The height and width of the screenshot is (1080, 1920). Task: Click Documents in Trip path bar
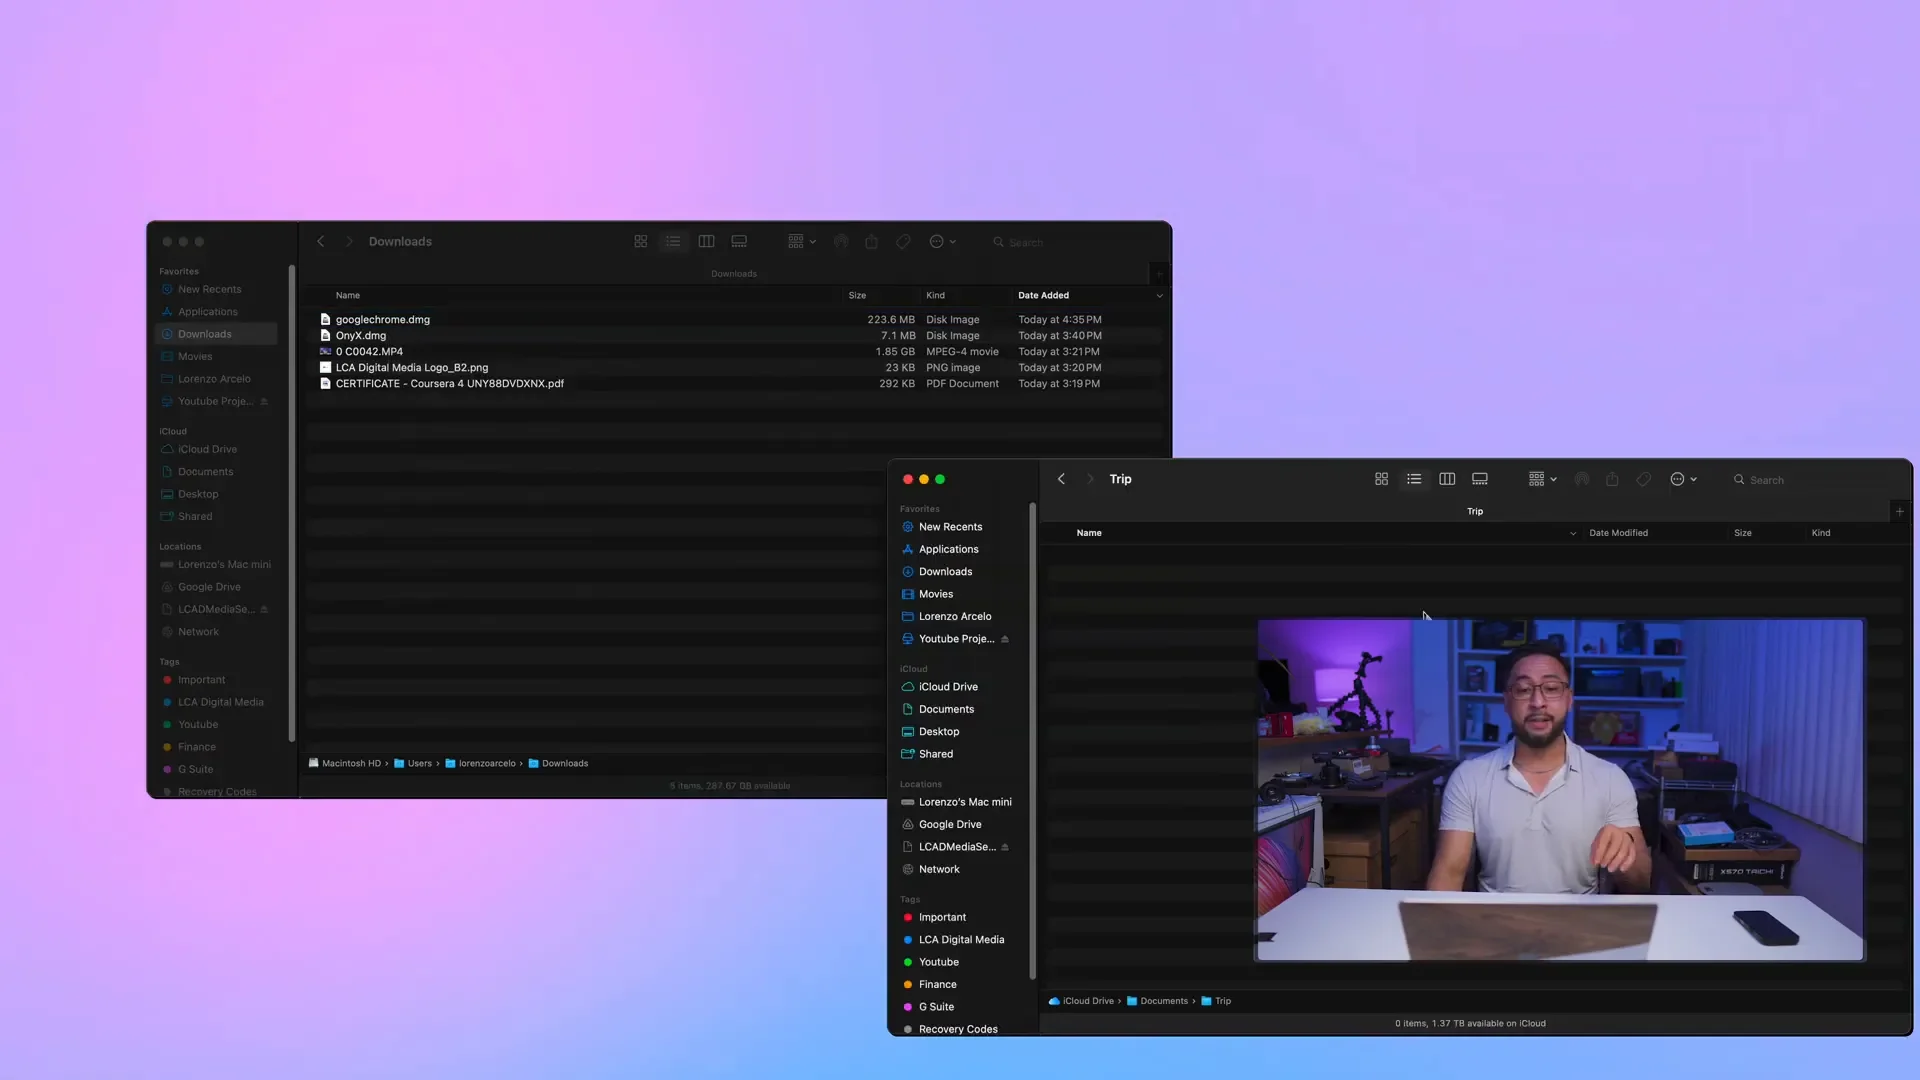(x=1157, y=1001)
